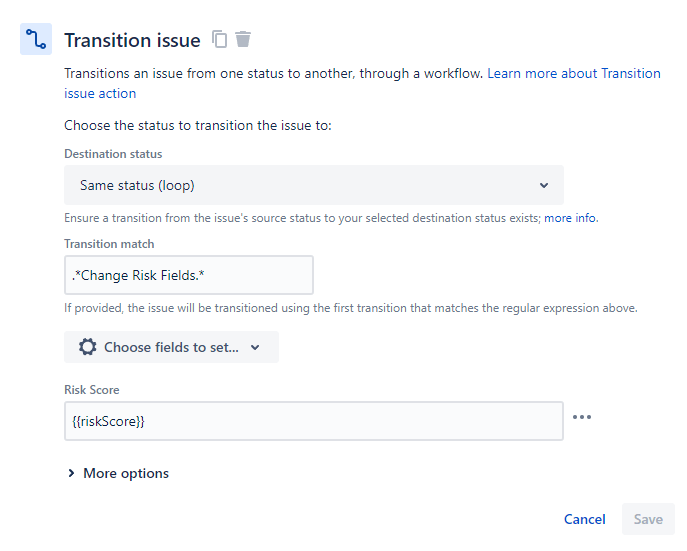Click the arrow beside Choose fields to set

click(255, 347)
